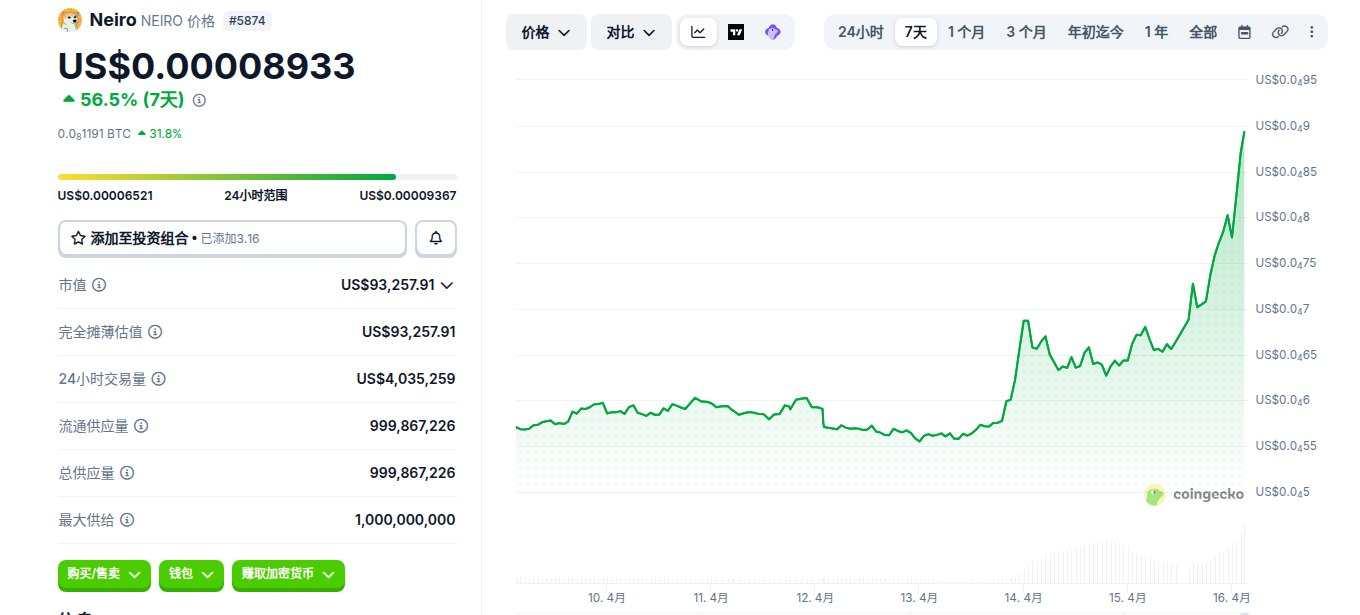Open info icon next to 完全摊薄估值
This screenshot has width=1360, height=615.
click(155, 332)
